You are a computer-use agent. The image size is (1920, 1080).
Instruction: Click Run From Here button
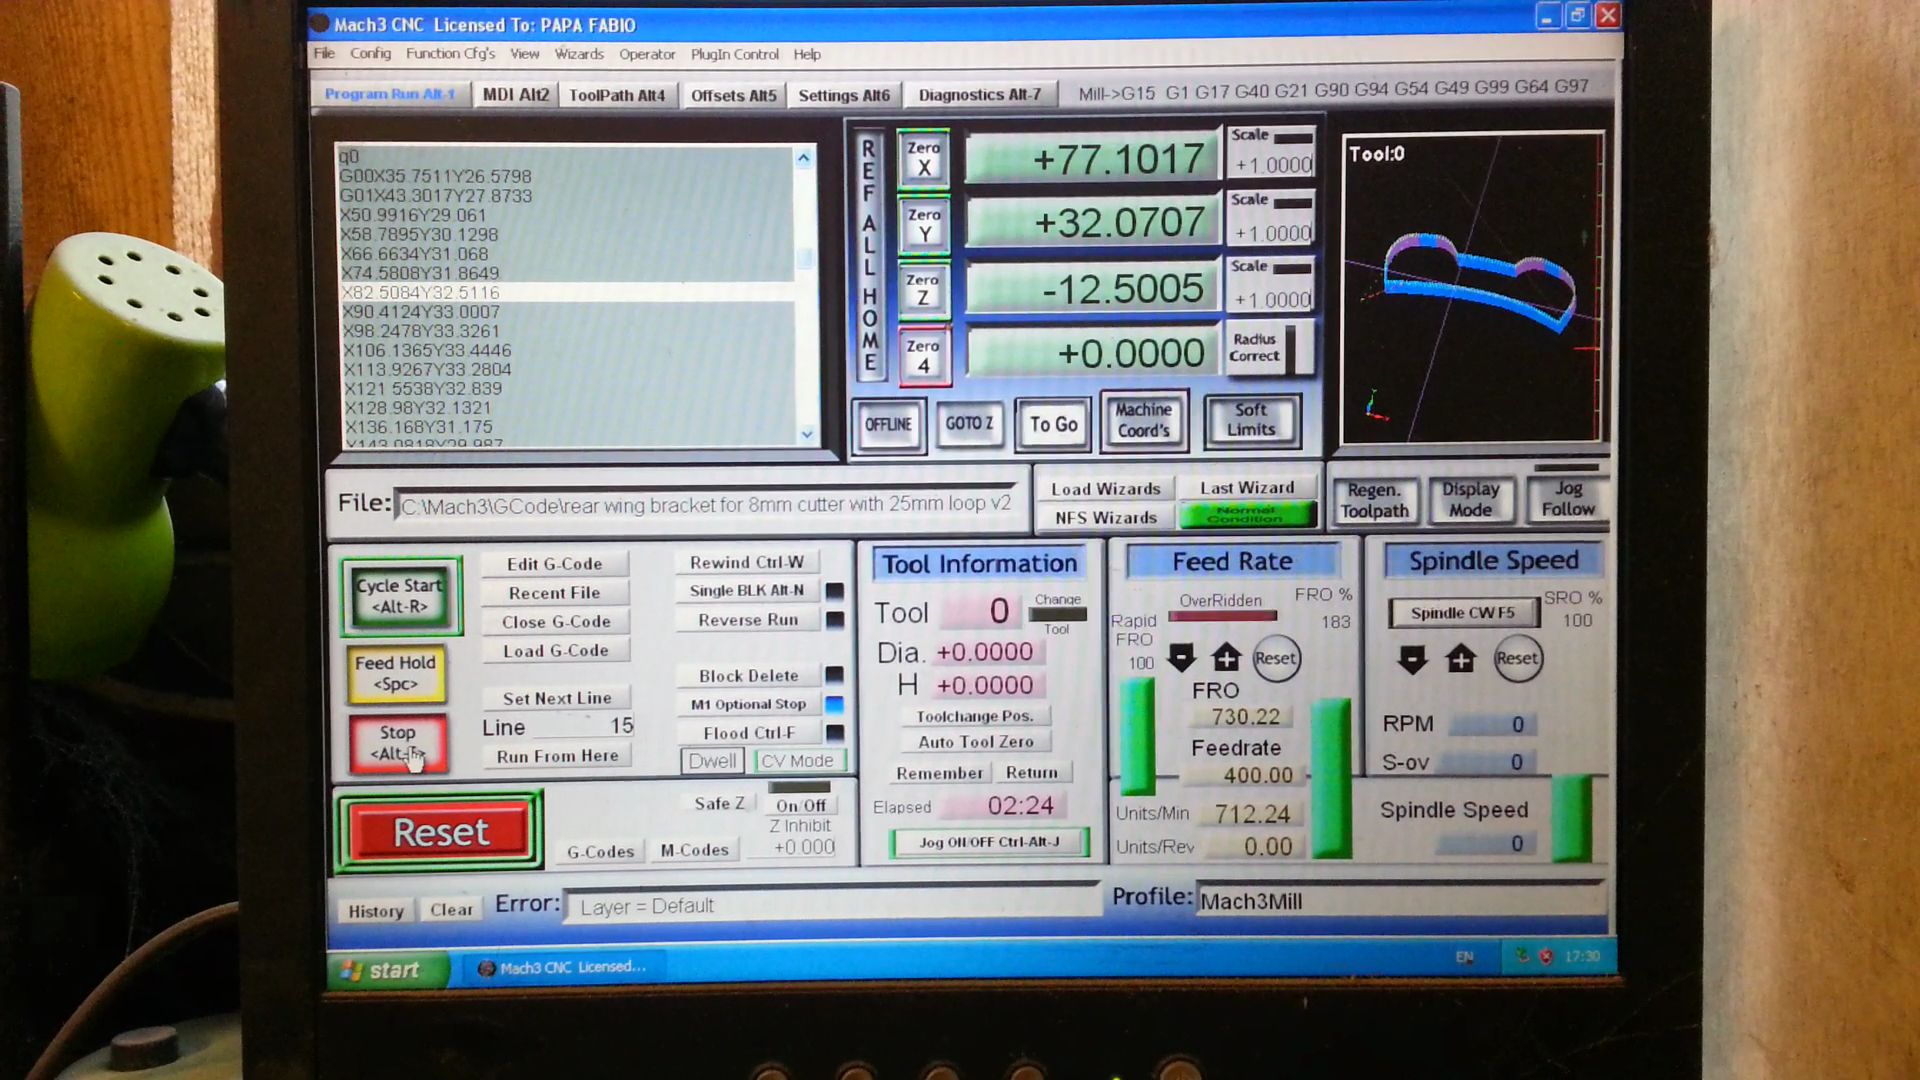[x=557, y=756]
